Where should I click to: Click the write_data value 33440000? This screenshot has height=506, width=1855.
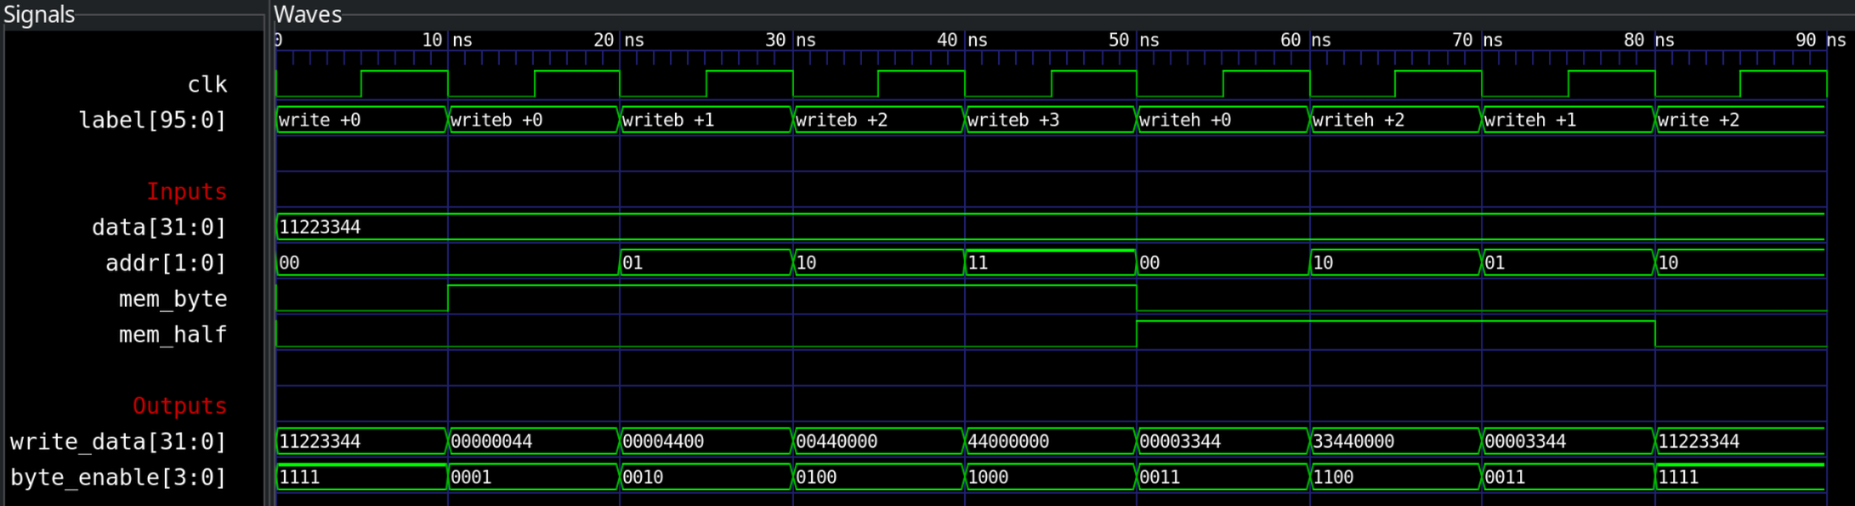point(1395,441)
